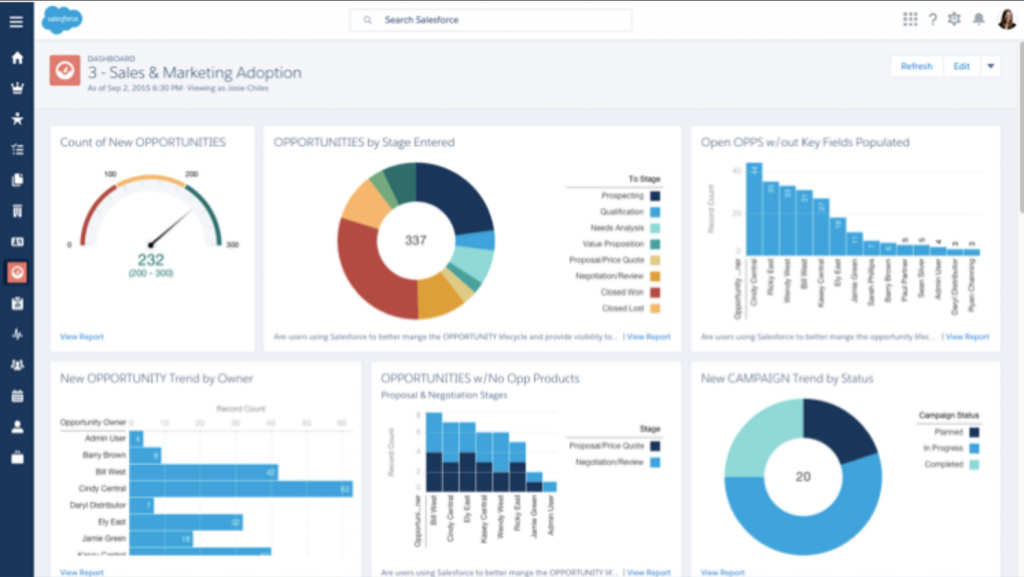Viewport: 1024px width, 577px height.
Task: Click the Home icon in the left sidebar
Action: (x=15, y=58)
